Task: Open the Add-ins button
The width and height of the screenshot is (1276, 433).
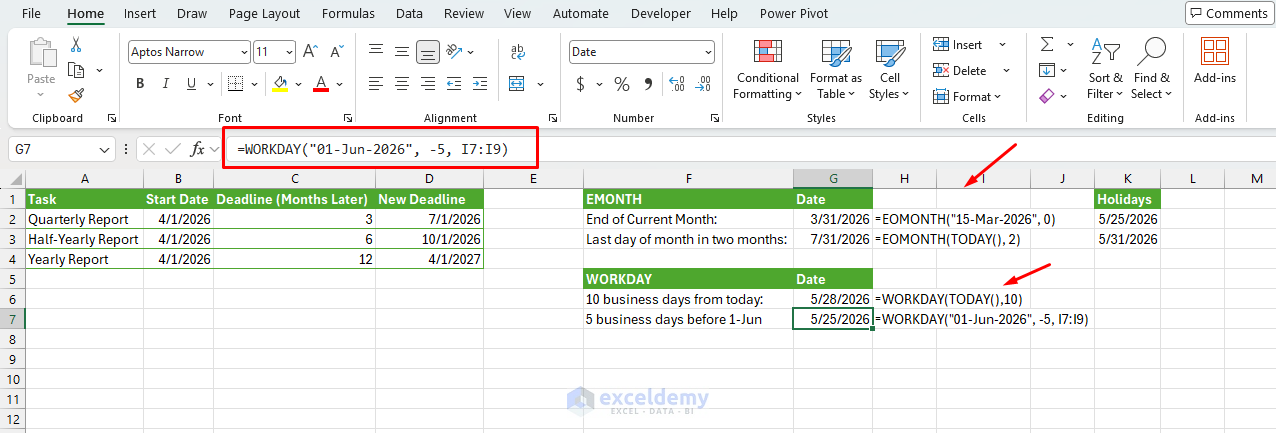Action: [x=1215, y=61]
